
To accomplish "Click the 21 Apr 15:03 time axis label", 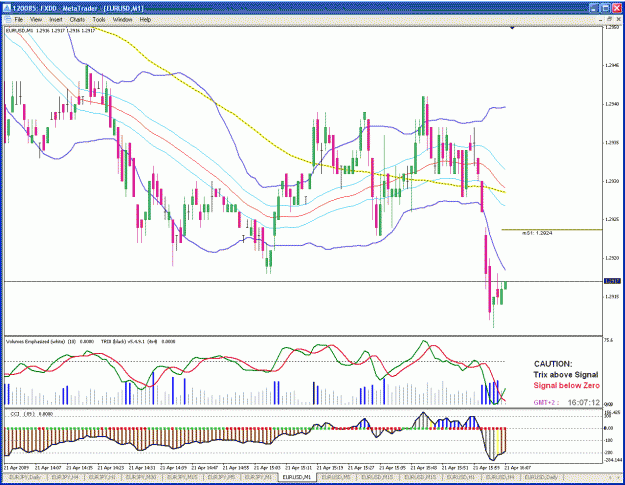I will [267, 467].
